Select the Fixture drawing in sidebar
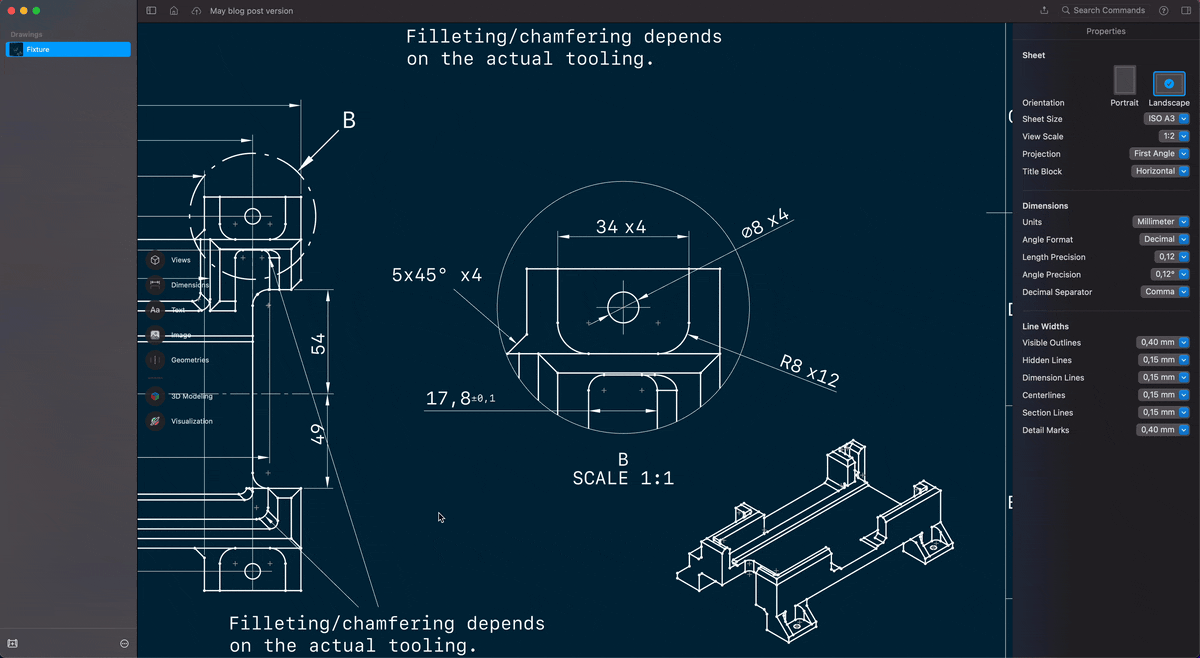1200x658 pixels. click(68, 49)
